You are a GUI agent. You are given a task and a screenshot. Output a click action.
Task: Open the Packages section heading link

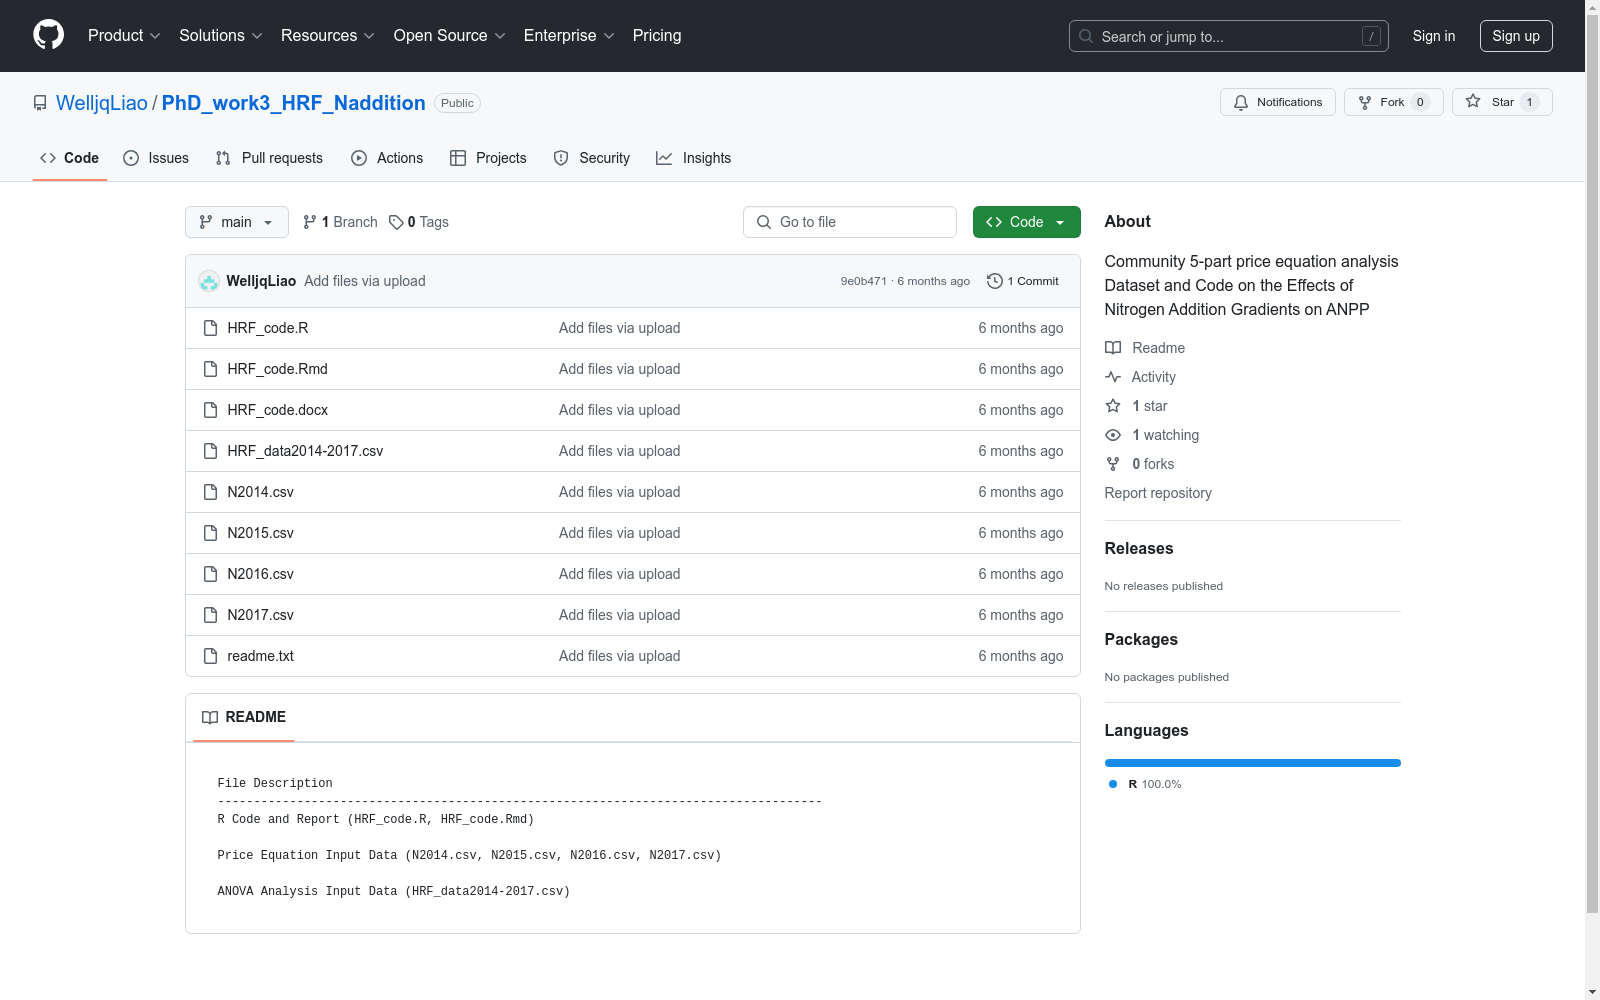(x=1141, y=639)
